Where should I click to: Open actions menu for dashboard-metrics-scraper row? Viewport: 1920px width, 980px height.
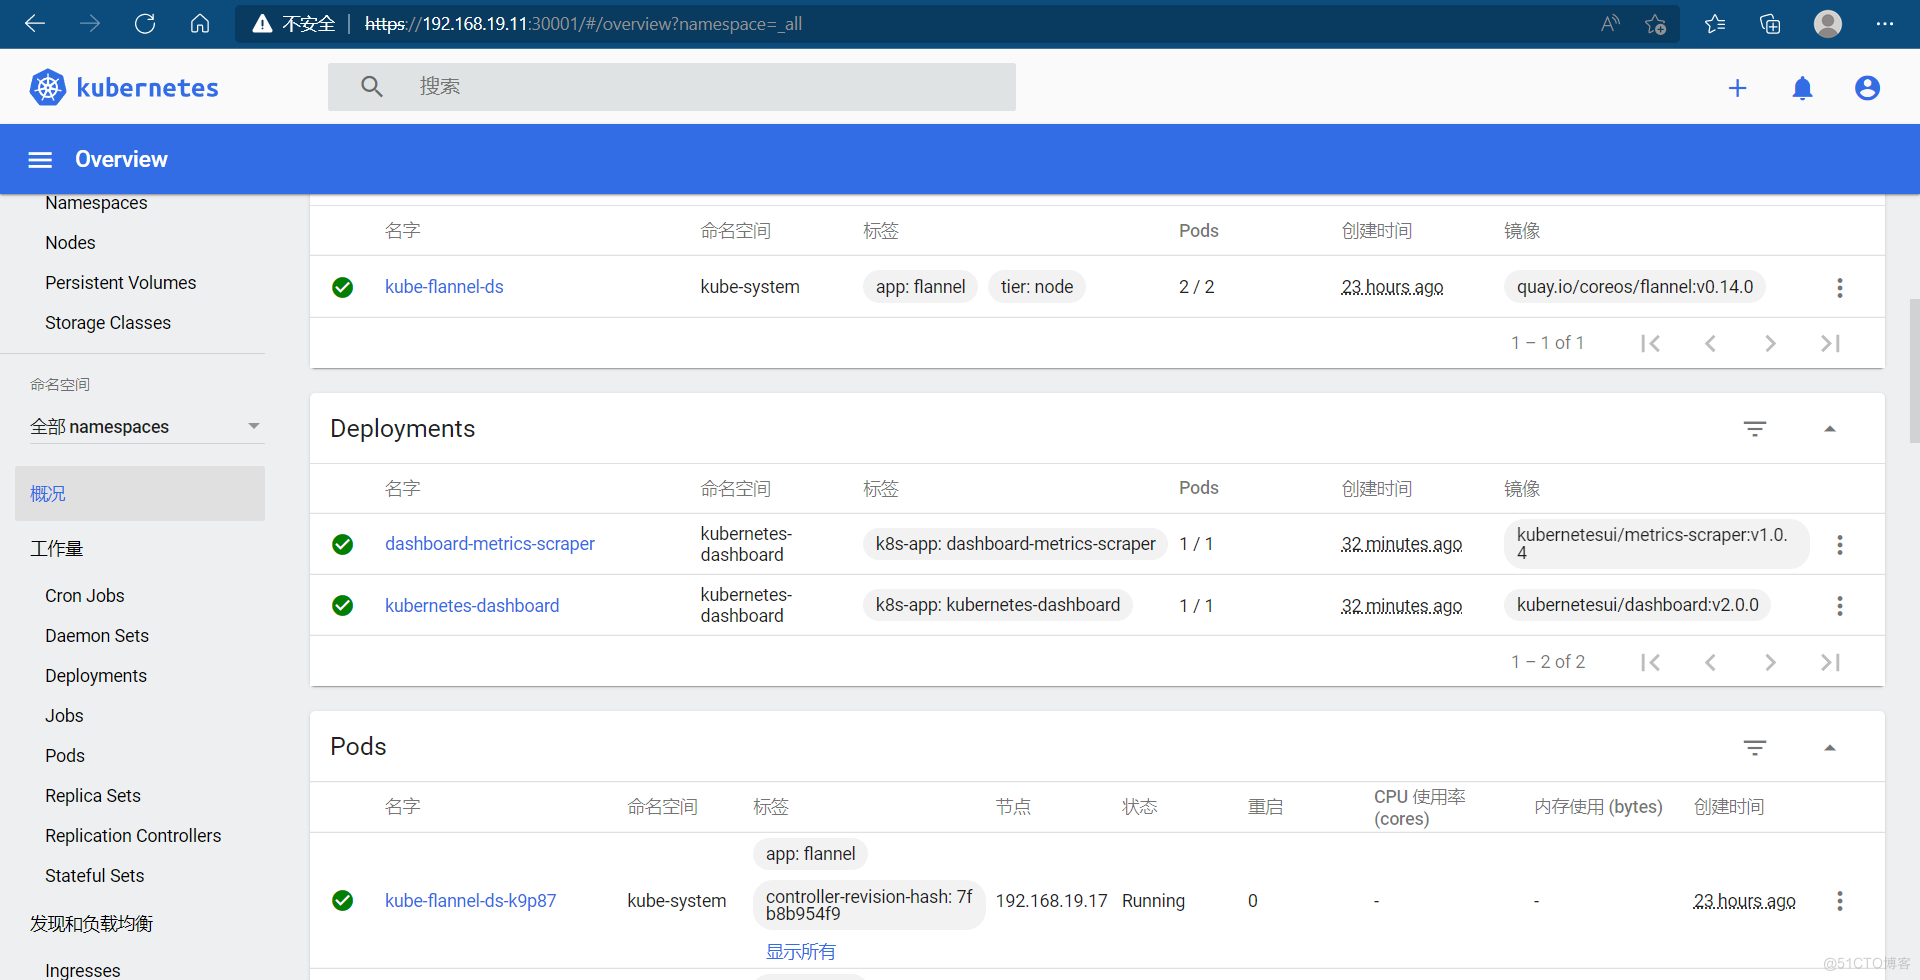click(1839, 545)
